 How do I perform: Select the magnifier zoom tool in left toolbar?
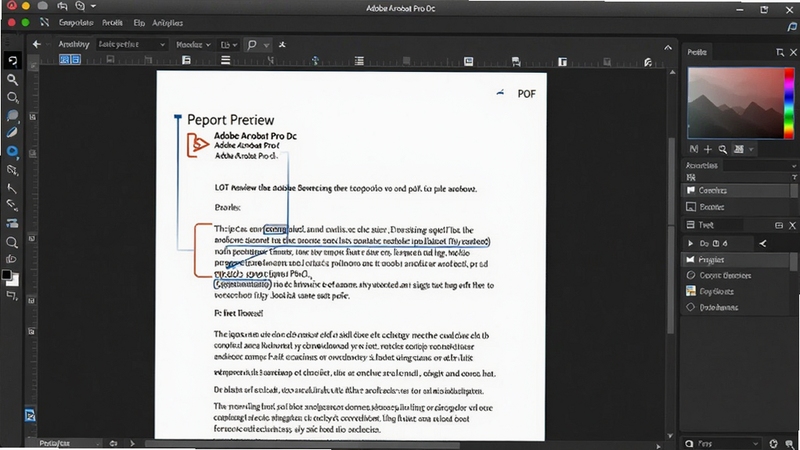click(x=12, y=79)
